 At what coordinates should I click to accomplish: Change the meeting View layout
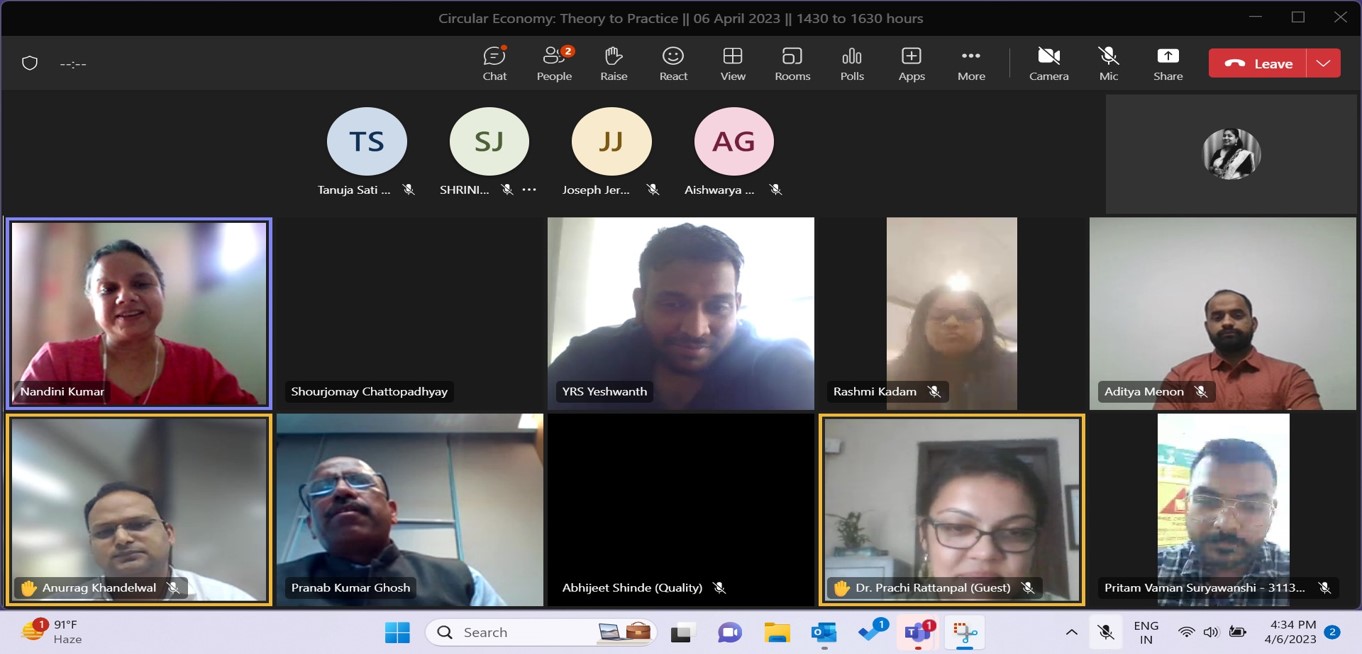[733, 63]
